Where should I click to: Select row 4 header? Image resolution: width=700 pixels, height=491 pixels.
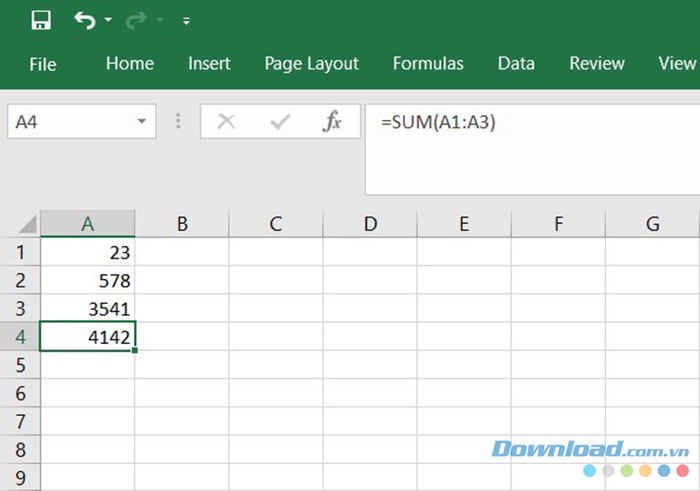(20, 338)
